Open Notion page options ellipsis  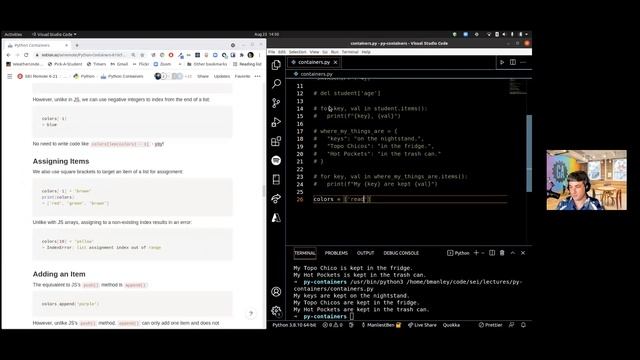pyautogui.click(x=257, y=76)
